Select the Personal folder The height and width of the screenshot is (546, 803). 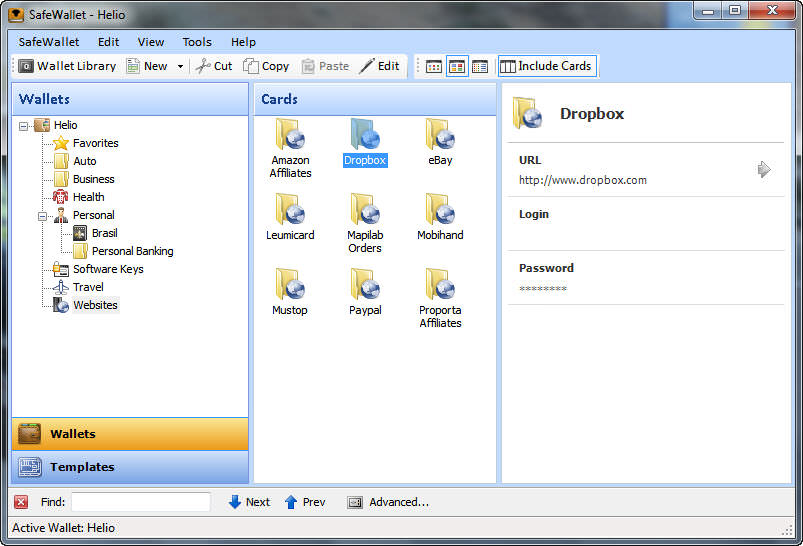84,215
